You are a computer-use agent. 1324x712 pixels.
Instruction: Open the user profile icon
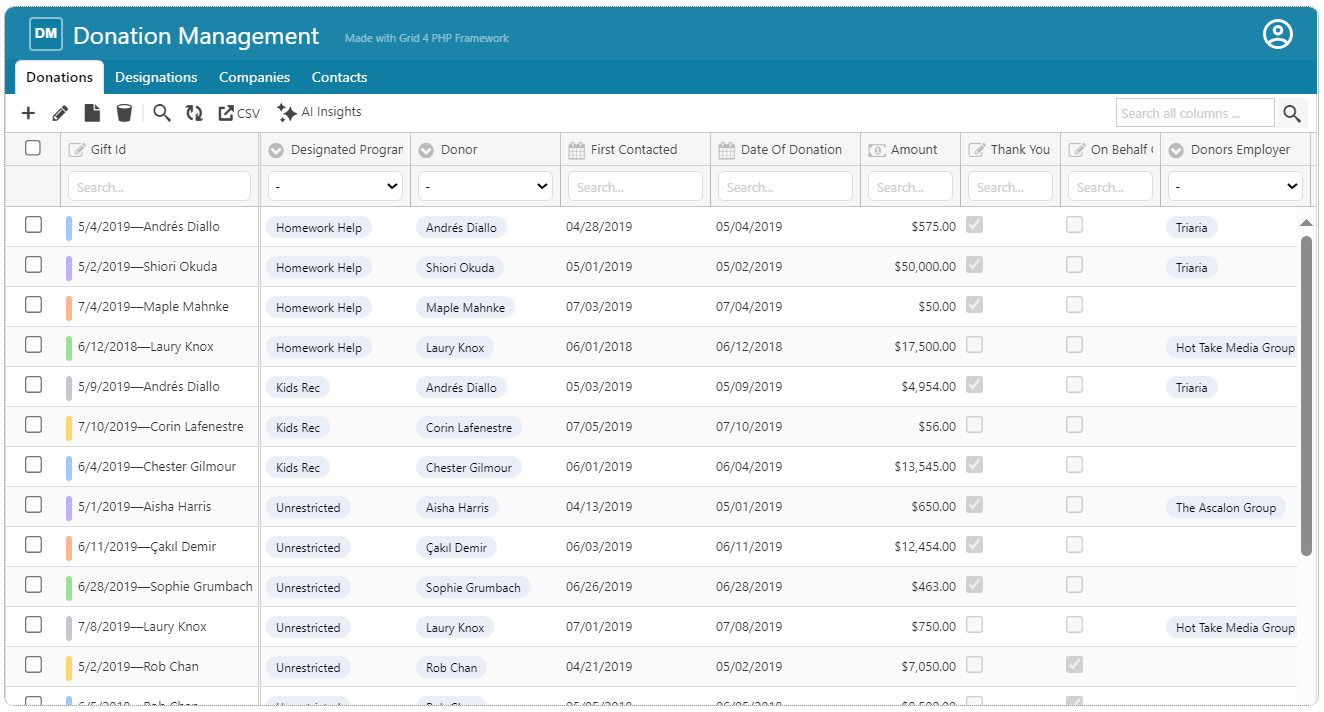pos(1277,35)
